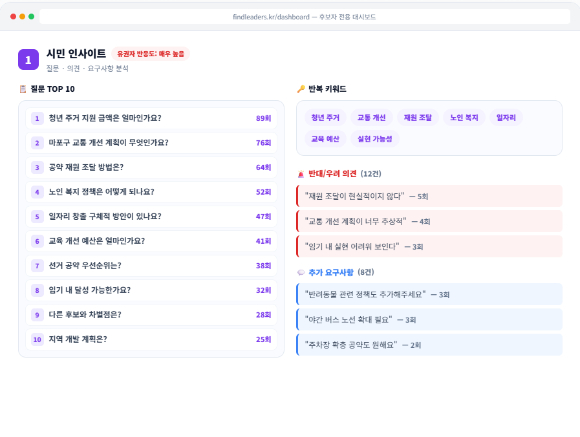Open request "주차장 확충 공약도 원해요"
Viewport: 580px width, 437px height.
point(429,345)
